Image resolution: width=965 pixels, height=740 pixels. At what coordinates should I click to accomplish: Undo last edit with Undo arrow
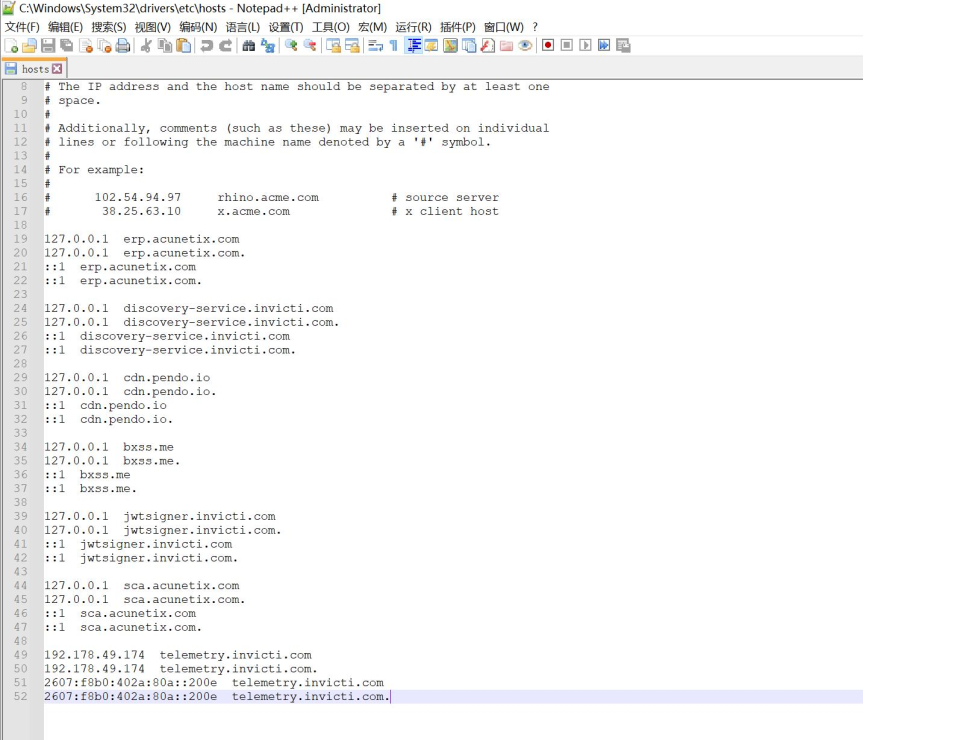[x=206, y=46]
